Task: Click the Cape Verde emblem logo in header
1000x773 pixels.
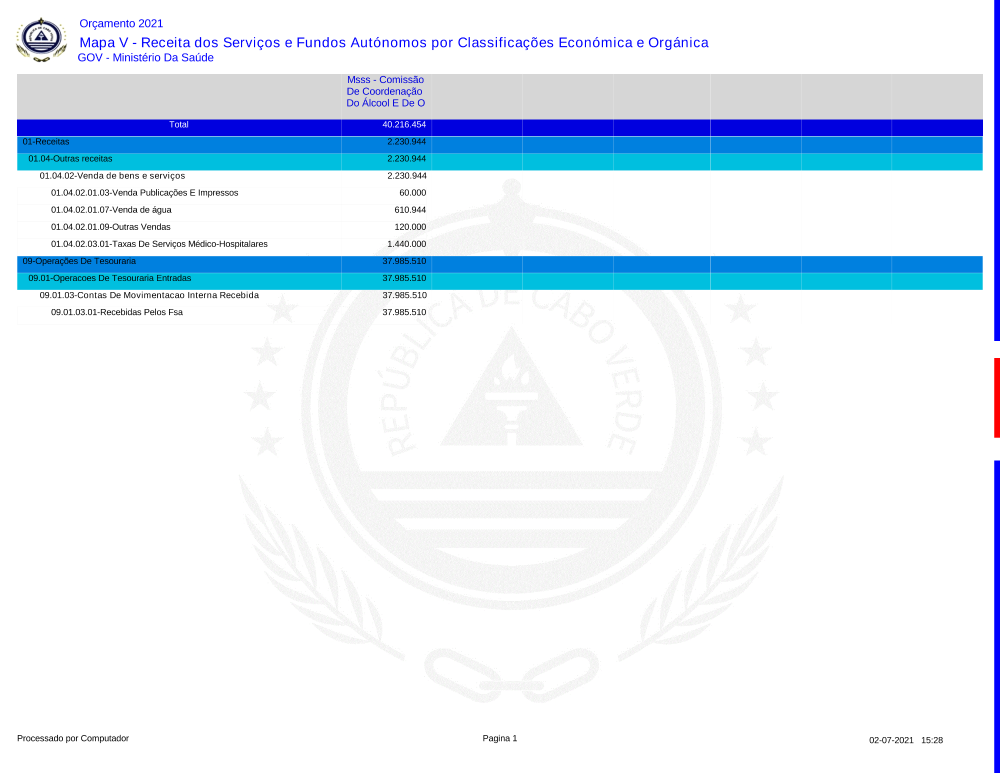Action: pyautogui.click(x=41, y=39)
